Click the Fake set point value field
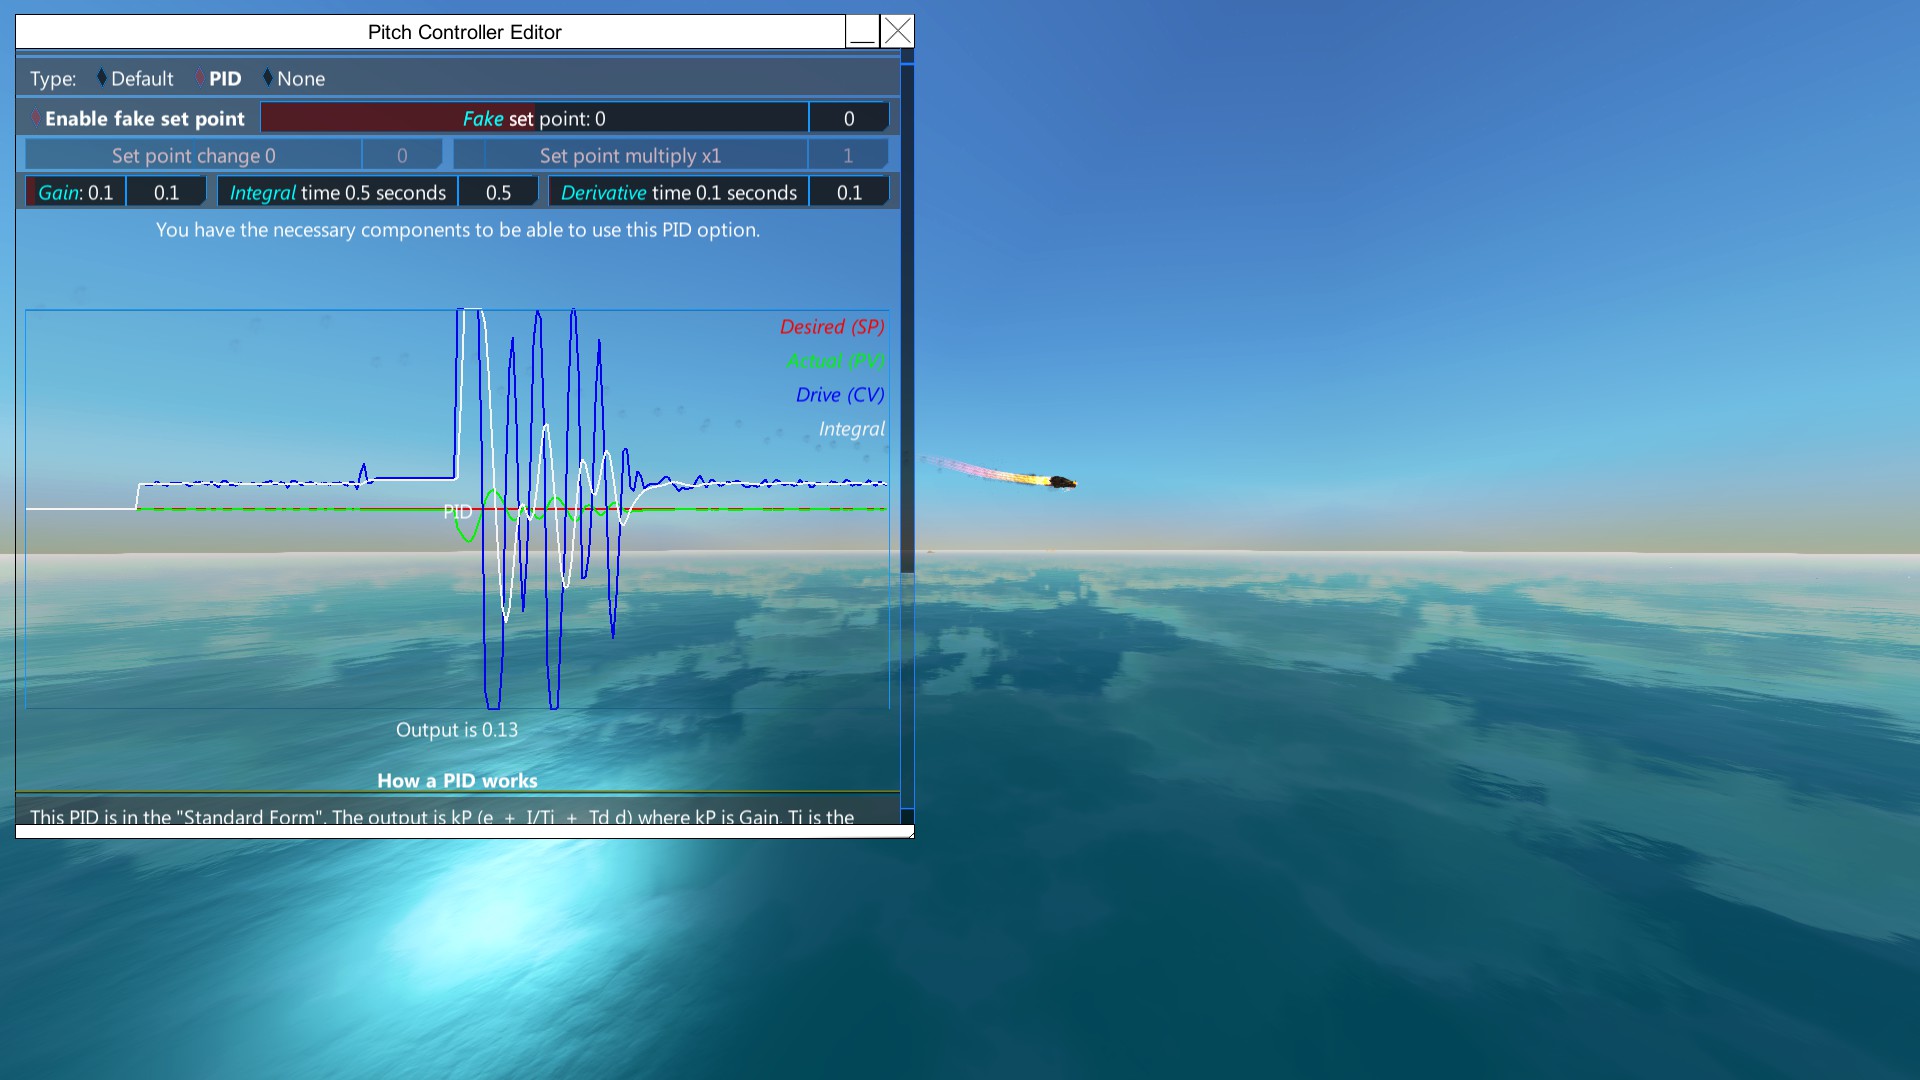 pos(848,119)
